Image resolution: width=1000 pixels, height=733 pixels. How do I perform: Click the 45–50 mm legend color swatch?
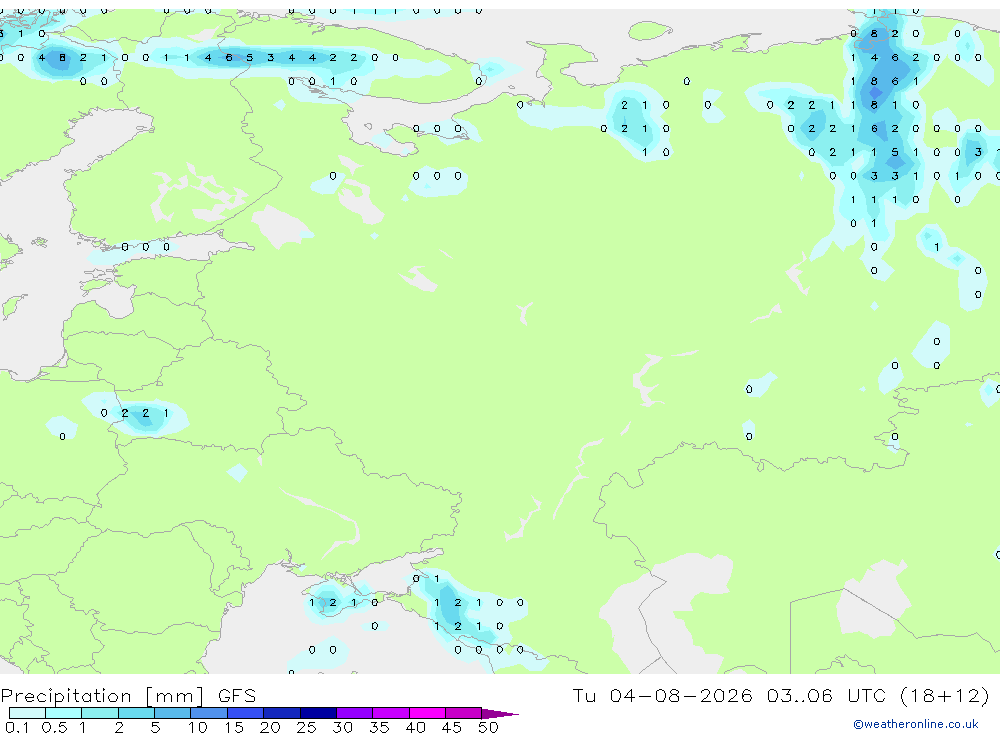point(464,713)
